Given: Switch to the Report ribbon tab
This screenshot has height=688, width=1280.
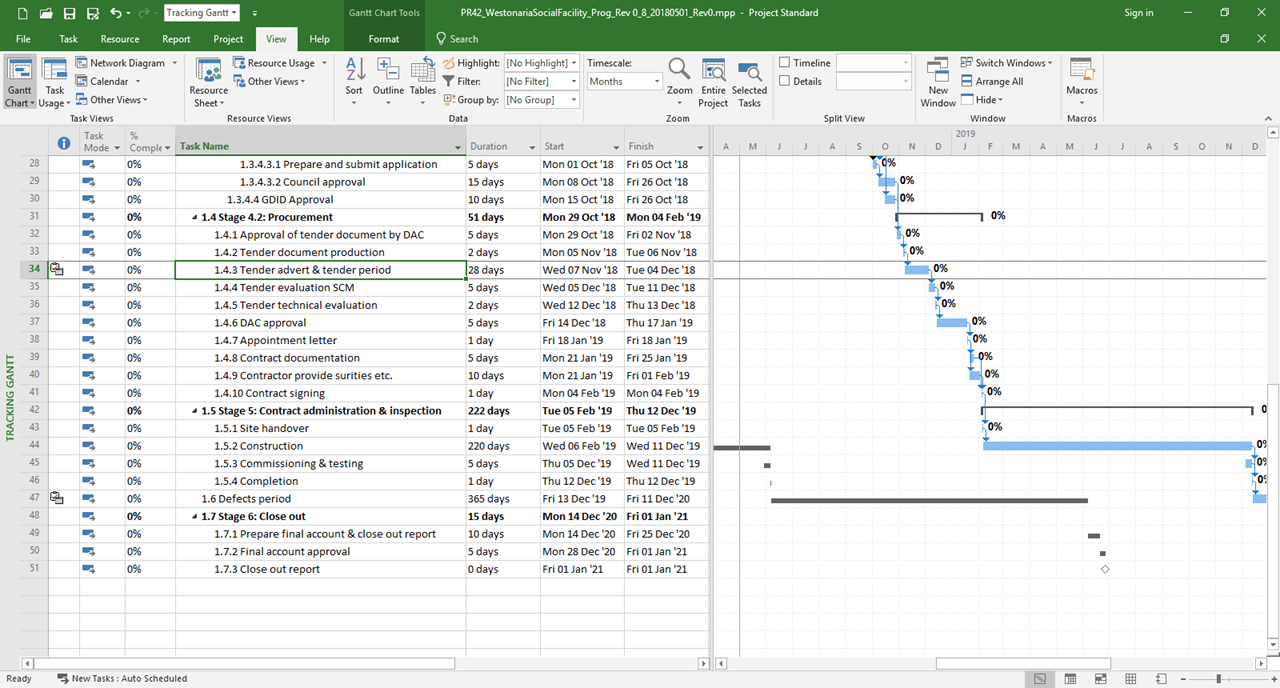Looking at the screenshot, I should coord(176,39).
